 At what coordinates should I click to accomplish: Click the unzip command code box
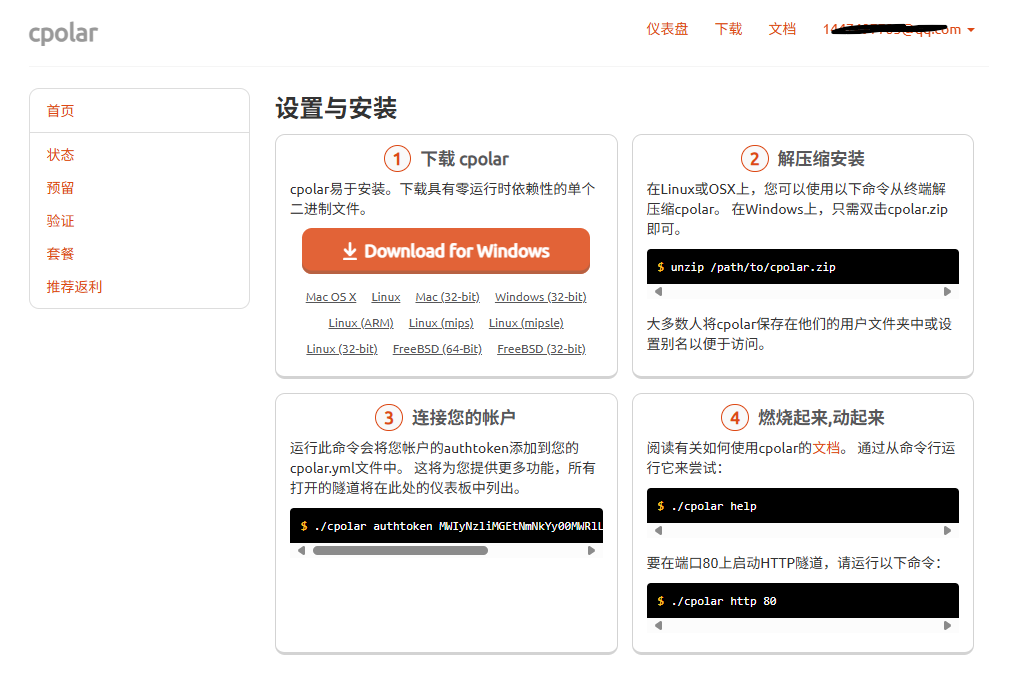[x=803, y=266]
